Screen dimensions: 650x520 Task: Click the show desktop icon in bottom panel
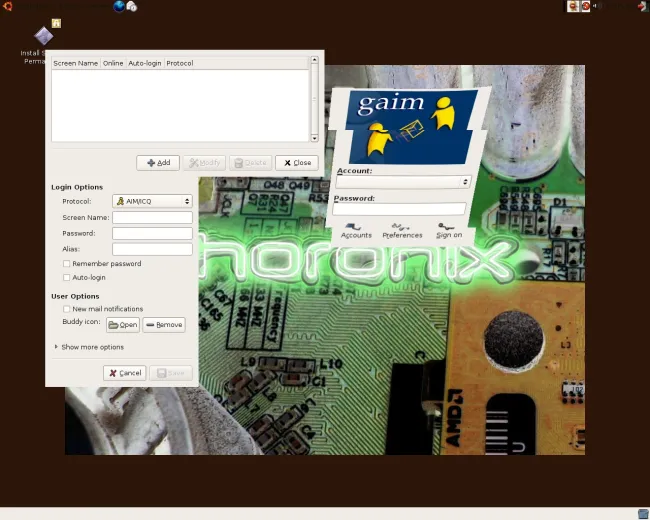[643, 514]
